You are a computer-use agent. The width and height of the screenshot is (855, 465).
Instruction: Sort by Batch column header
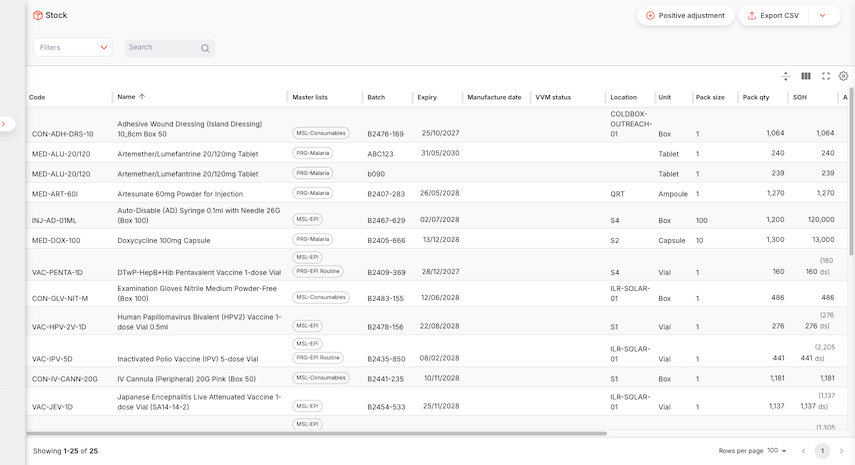(376, 97)
